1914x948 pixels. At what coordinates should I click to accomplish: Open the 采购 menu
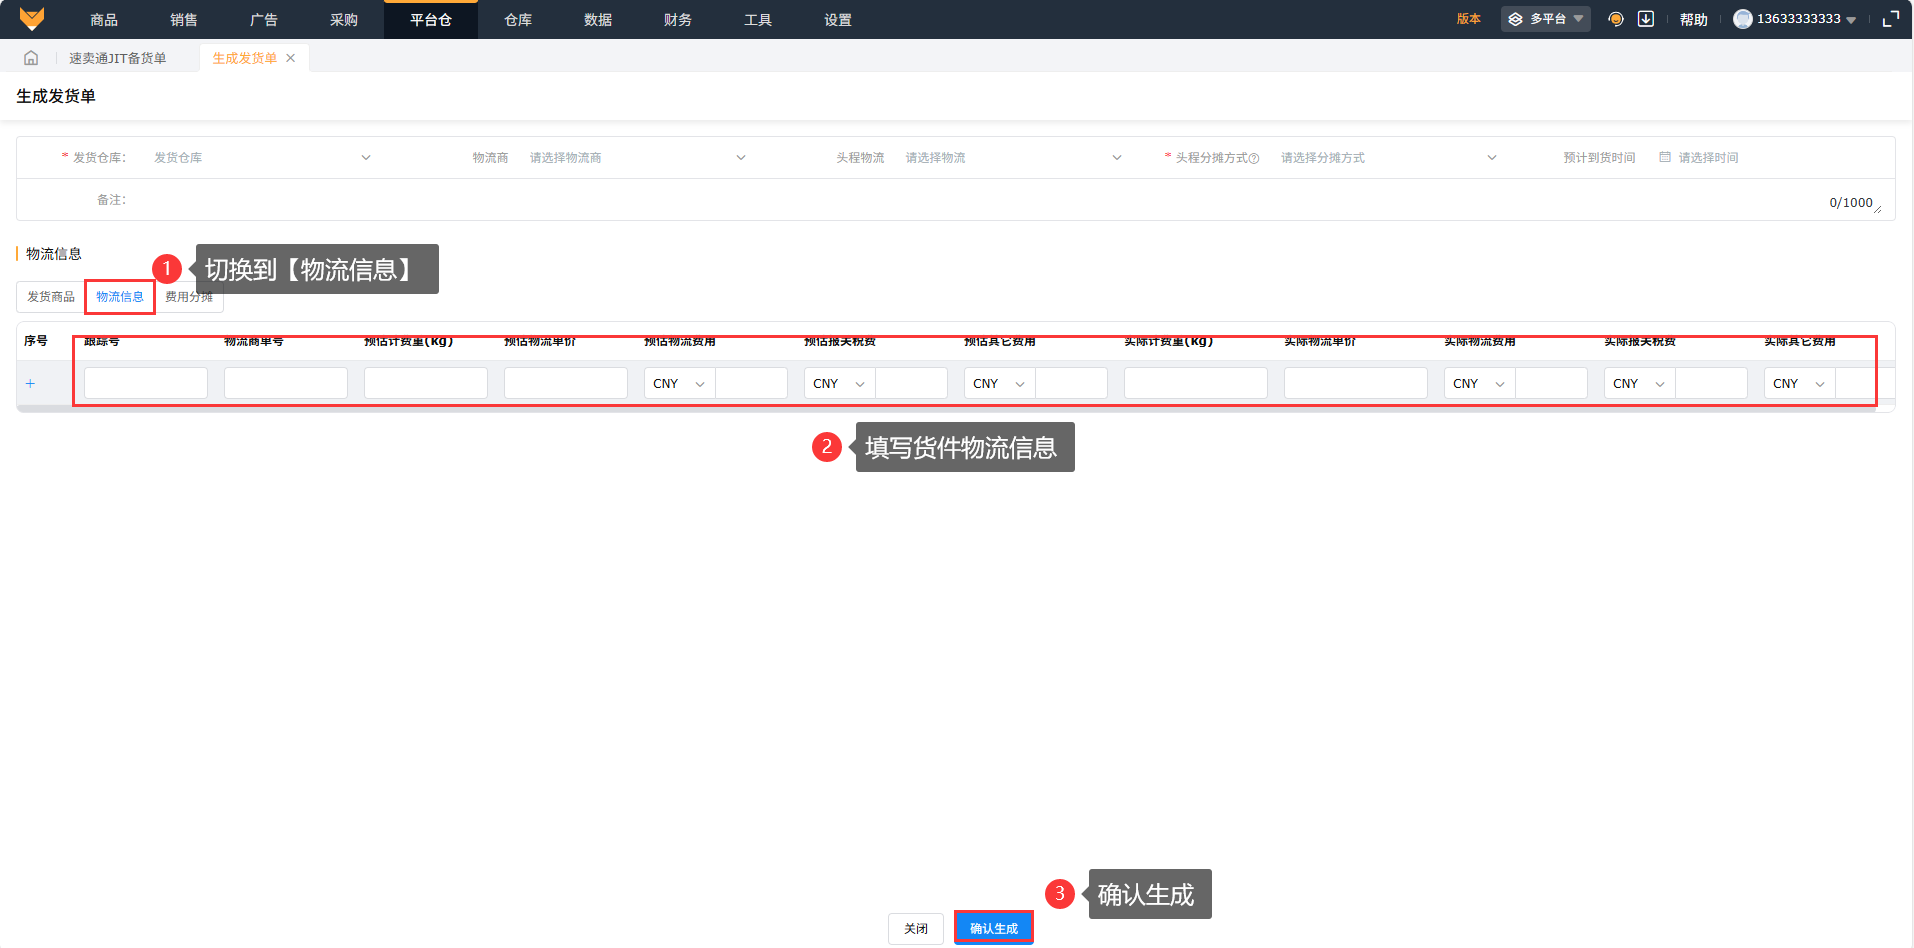tap(344, 20)
